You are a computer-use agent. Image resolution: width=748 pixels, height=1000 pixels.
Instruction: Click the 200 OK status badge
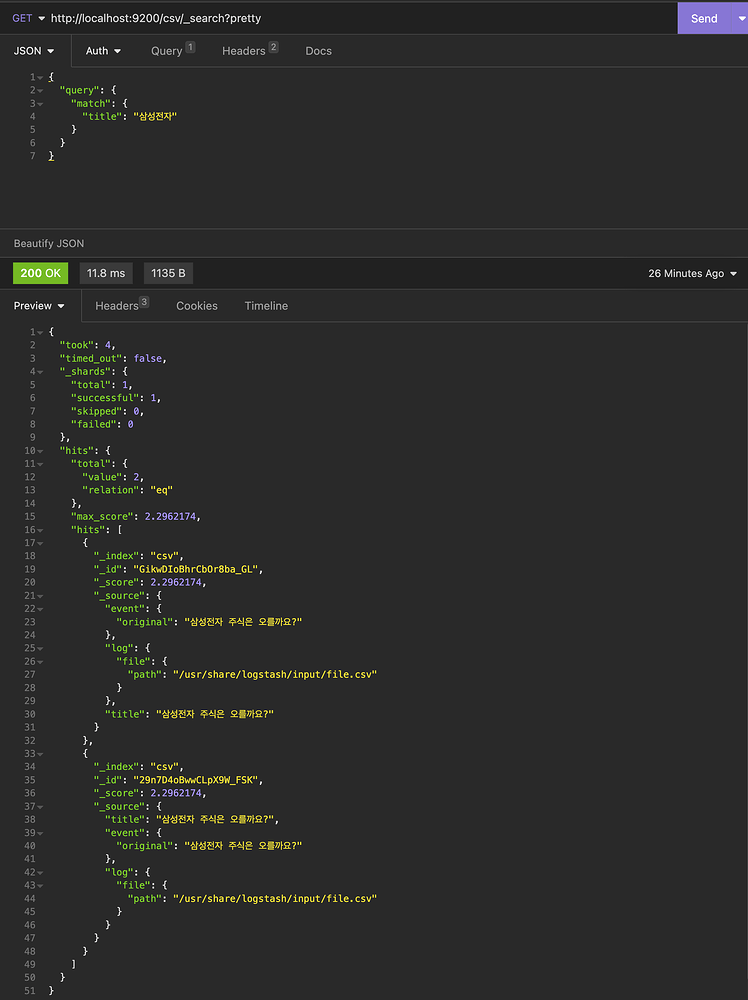click(x=40, y=273)
